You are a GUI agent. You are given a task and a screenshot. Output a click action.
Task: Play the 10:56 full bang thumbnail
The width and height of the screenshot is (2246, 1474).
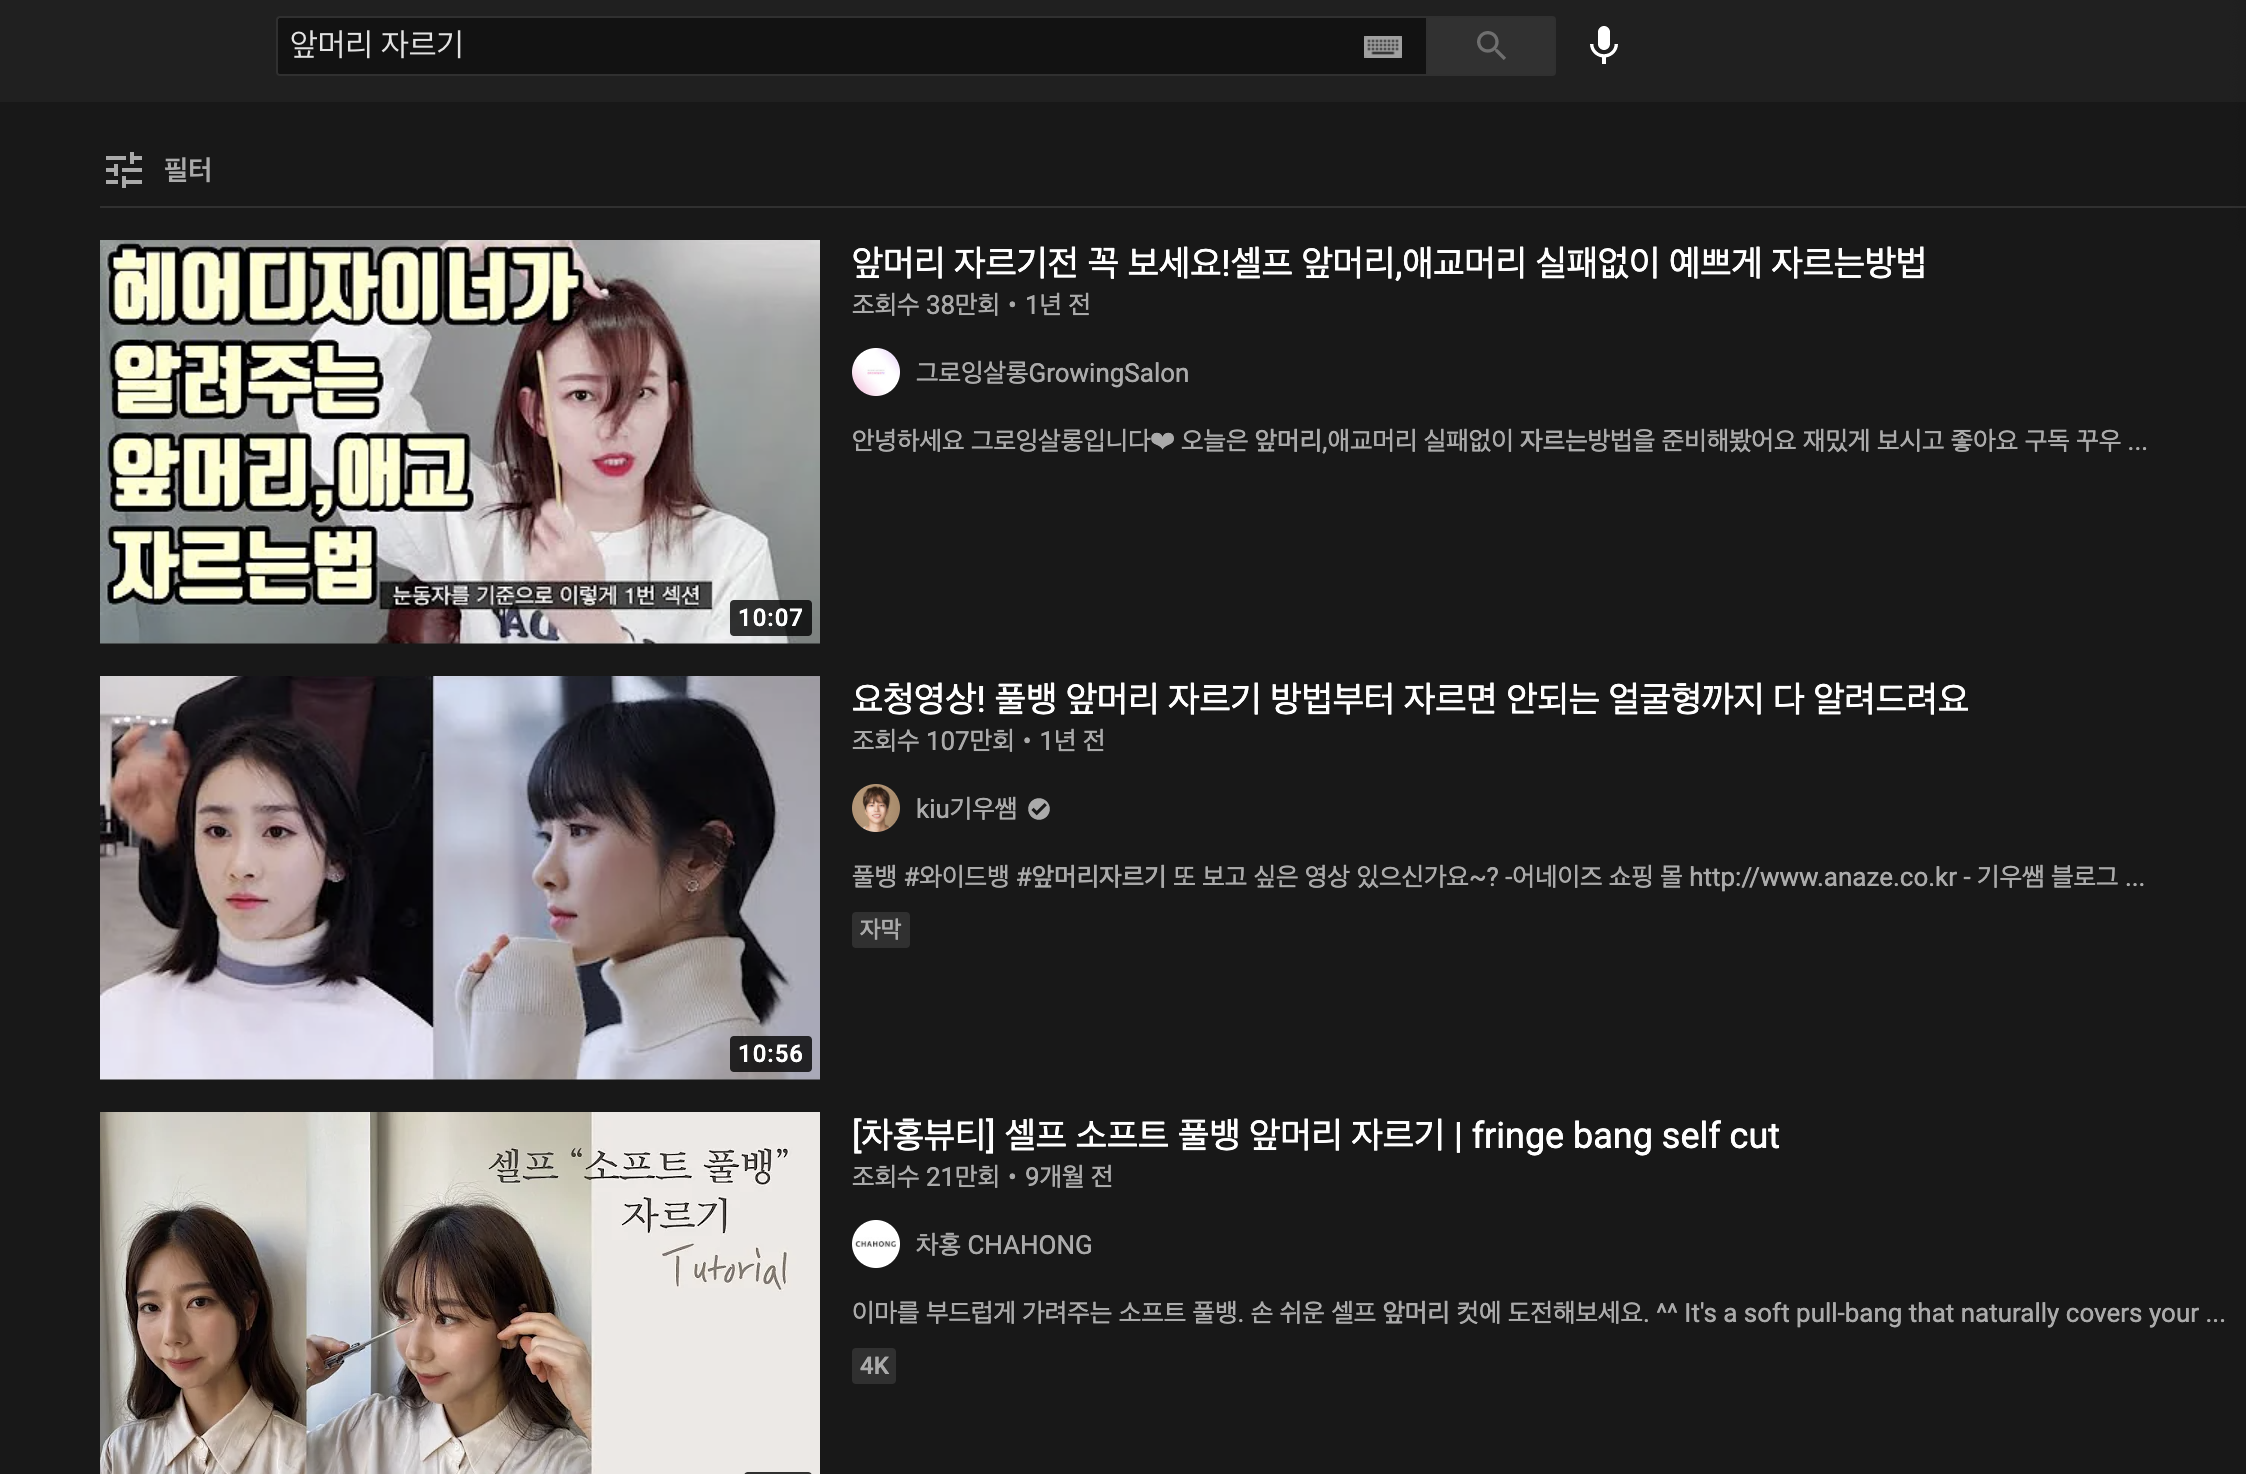(x=459, y=877)
